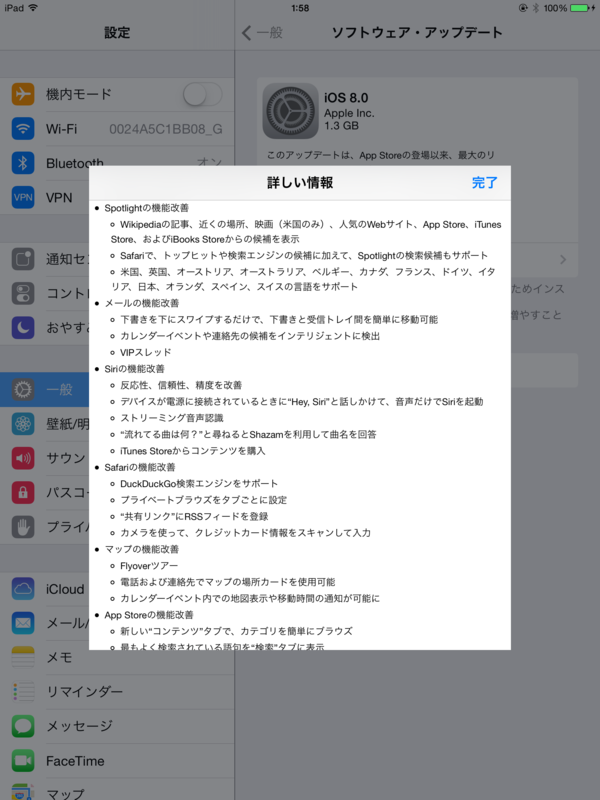This screenshot has width=600, height=800.
Task: Open the プライバシー hand icon
Action: tap(23, 527)
